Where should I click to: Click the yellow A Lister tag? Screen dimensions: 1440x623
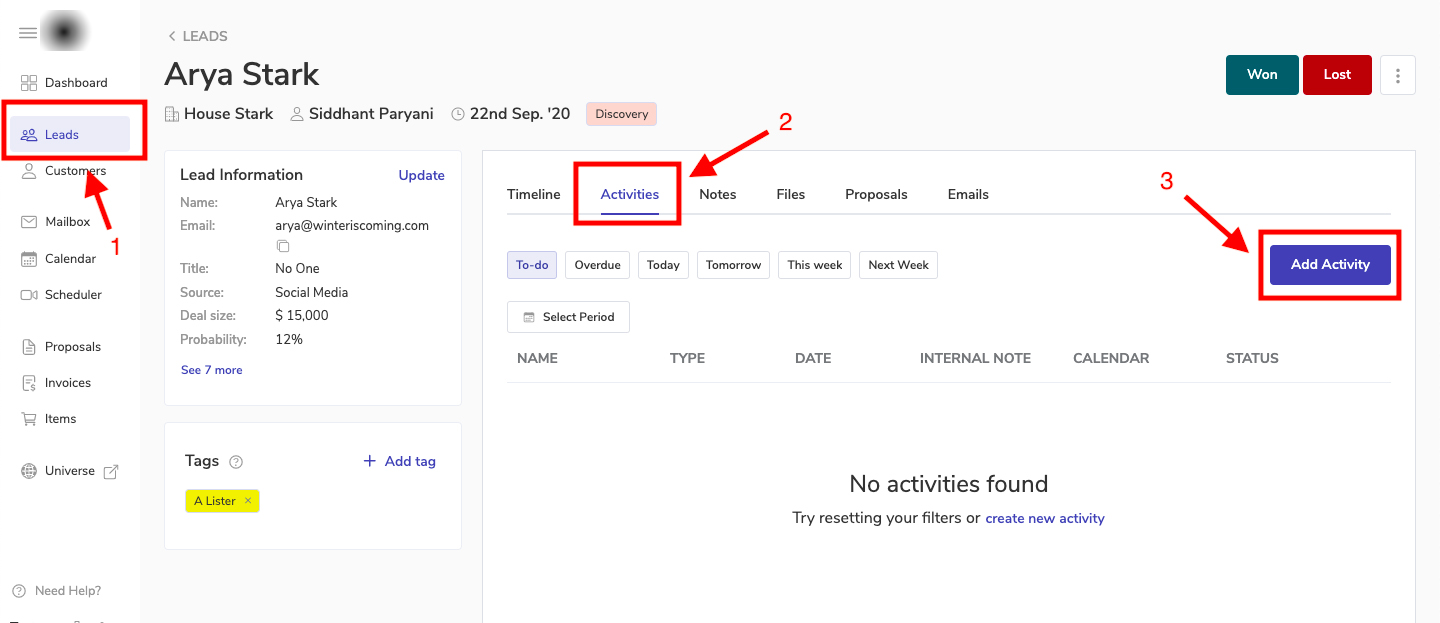[x=215, y=501]
